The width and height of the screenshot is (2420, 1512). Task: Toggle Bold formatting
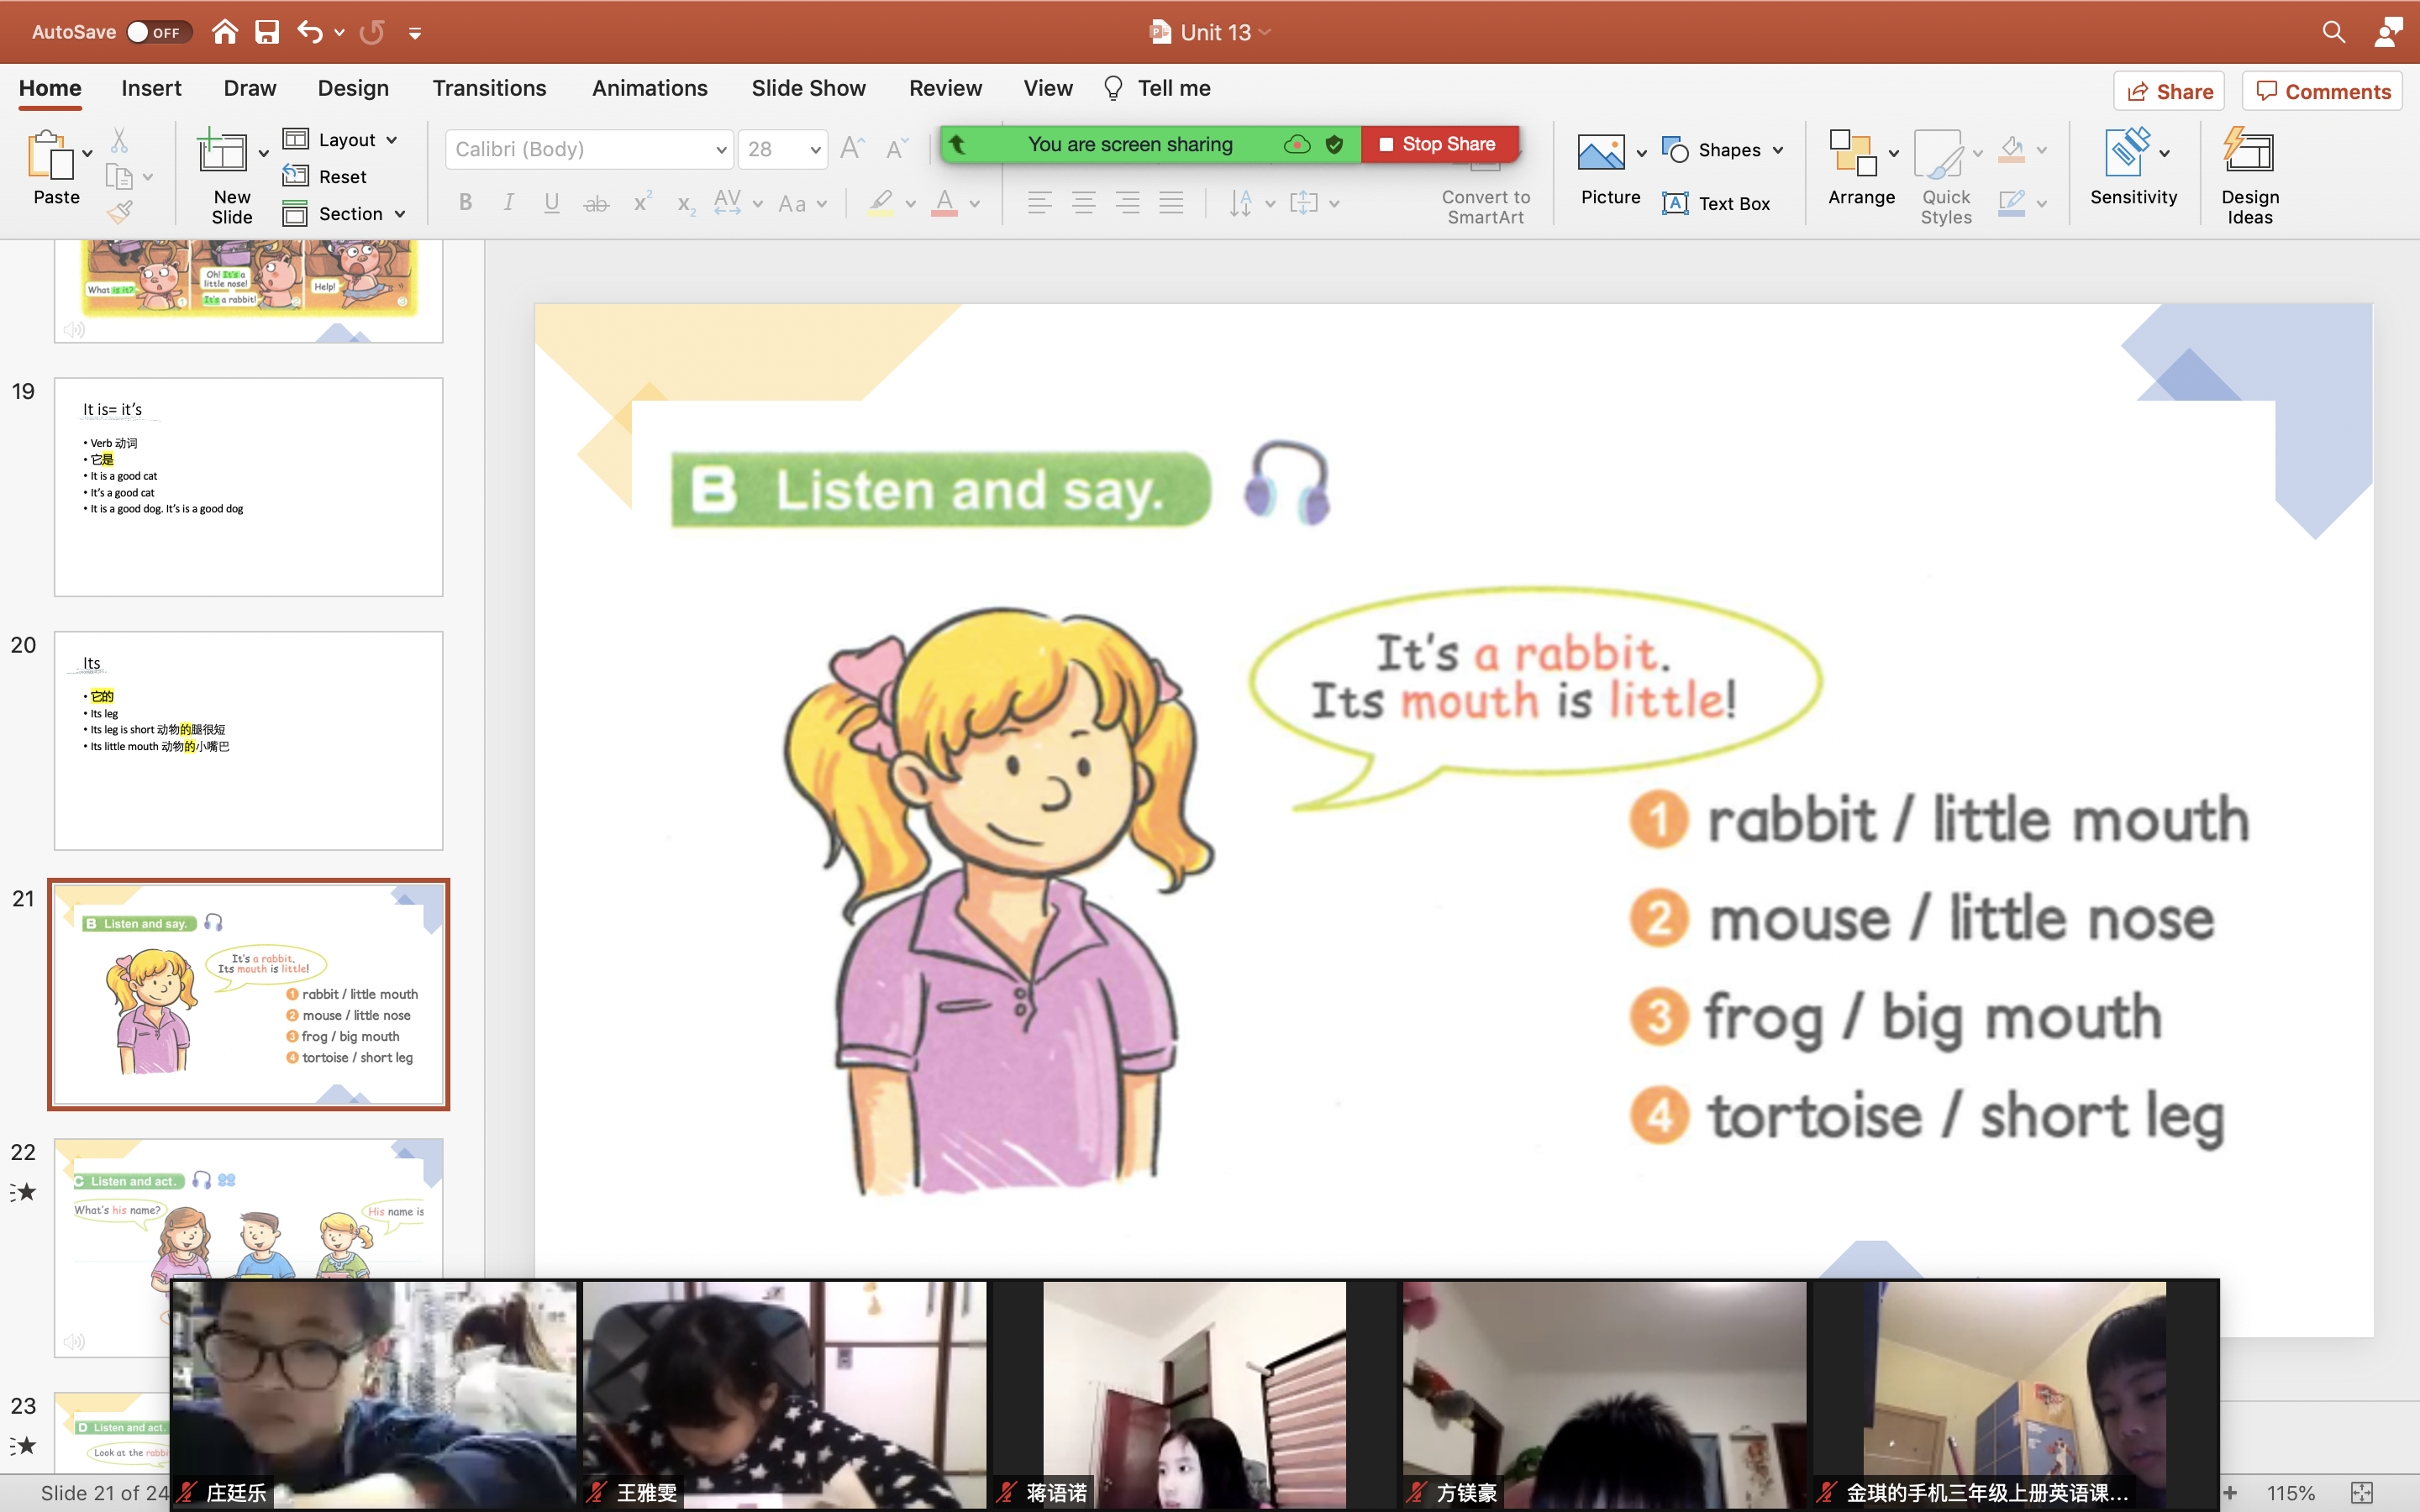pyautogui.click(x=465, y=203)
